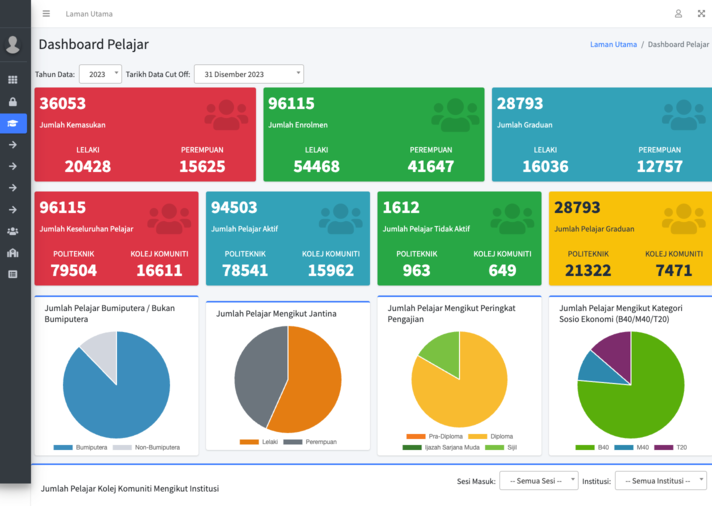
Task: Expand the Tarikh Data Cut Off dropdown
Action: (249, 74)
